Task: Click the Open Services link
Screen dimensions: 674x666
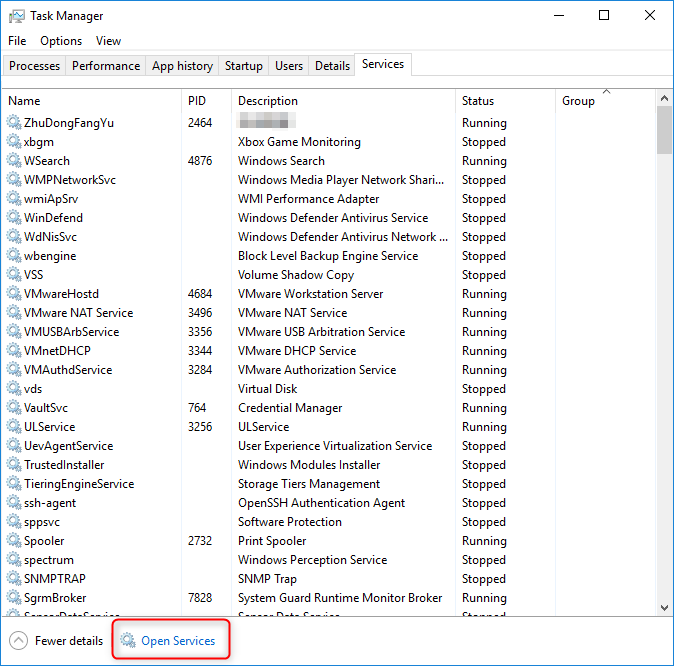Action: [178, 640]
